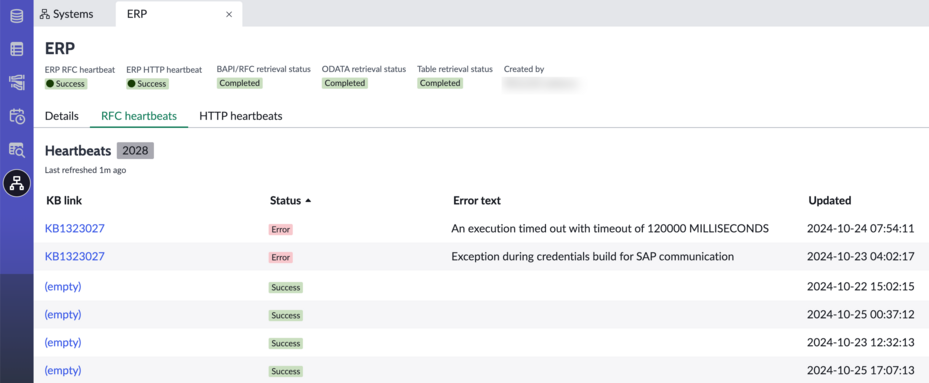Click Error status in 07:54:11 row

[x=281, y=229]
